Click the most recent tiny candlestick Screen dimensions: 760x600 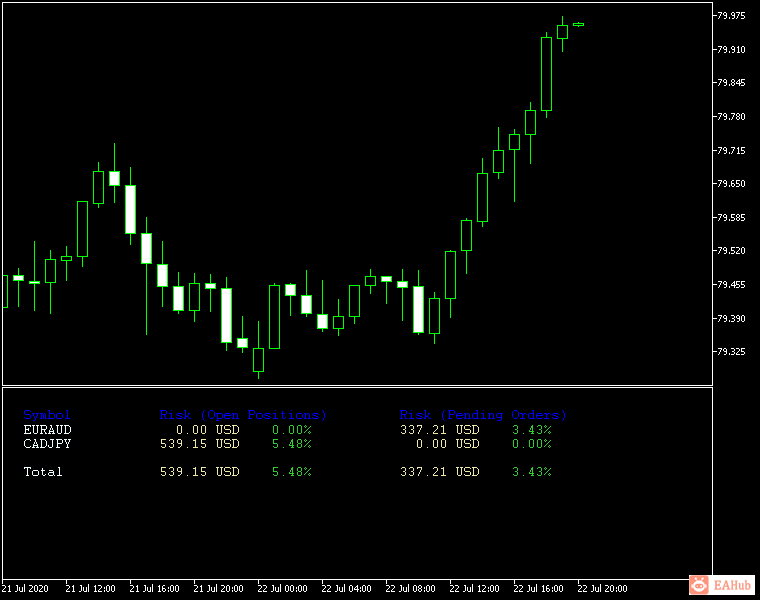tap(578, 24)
